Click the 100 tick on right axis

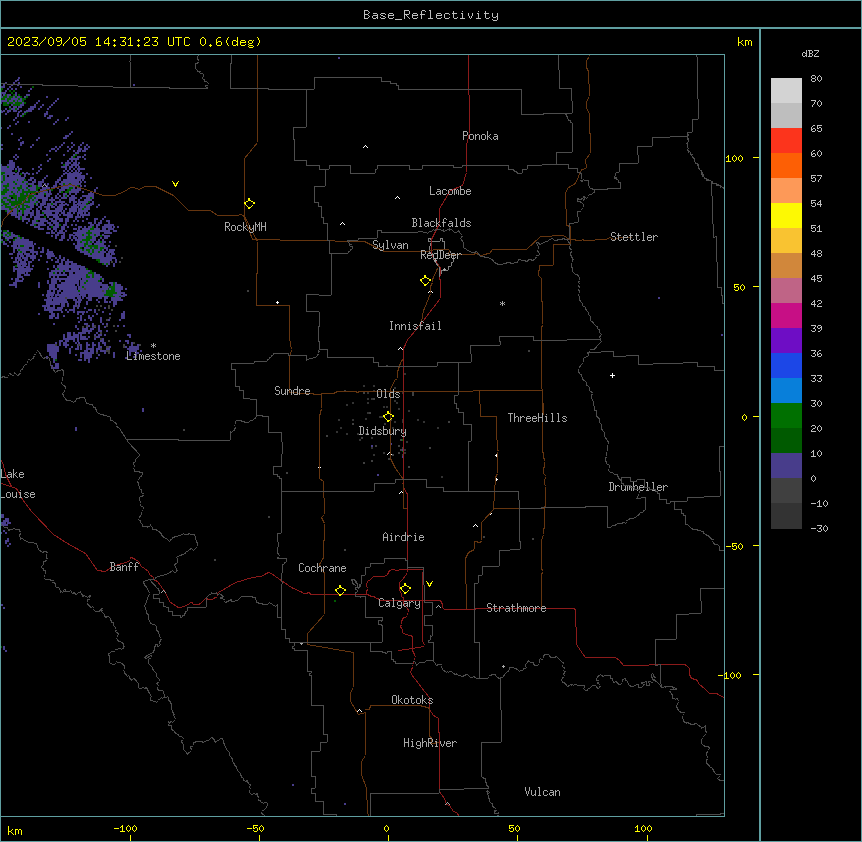(x=734, y=158)
